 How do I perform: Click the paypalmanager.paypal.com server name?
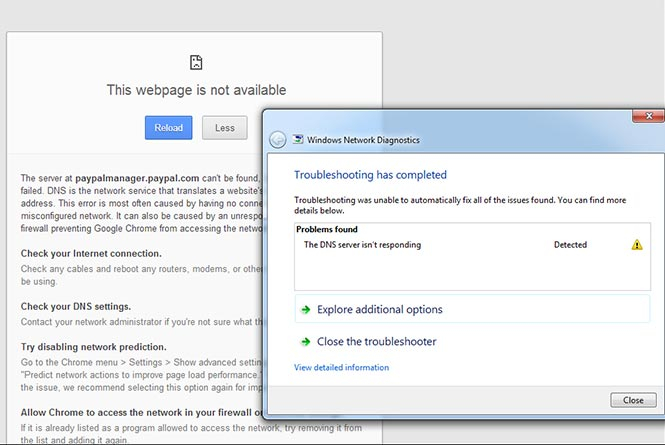coord(137,178)
